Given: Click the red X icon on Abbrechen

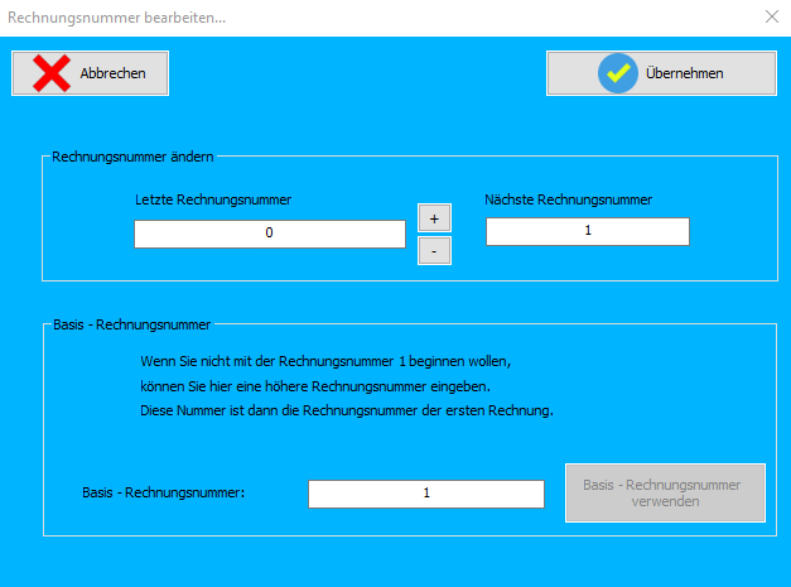Looking at the screenshot, I should pos(51,73).
